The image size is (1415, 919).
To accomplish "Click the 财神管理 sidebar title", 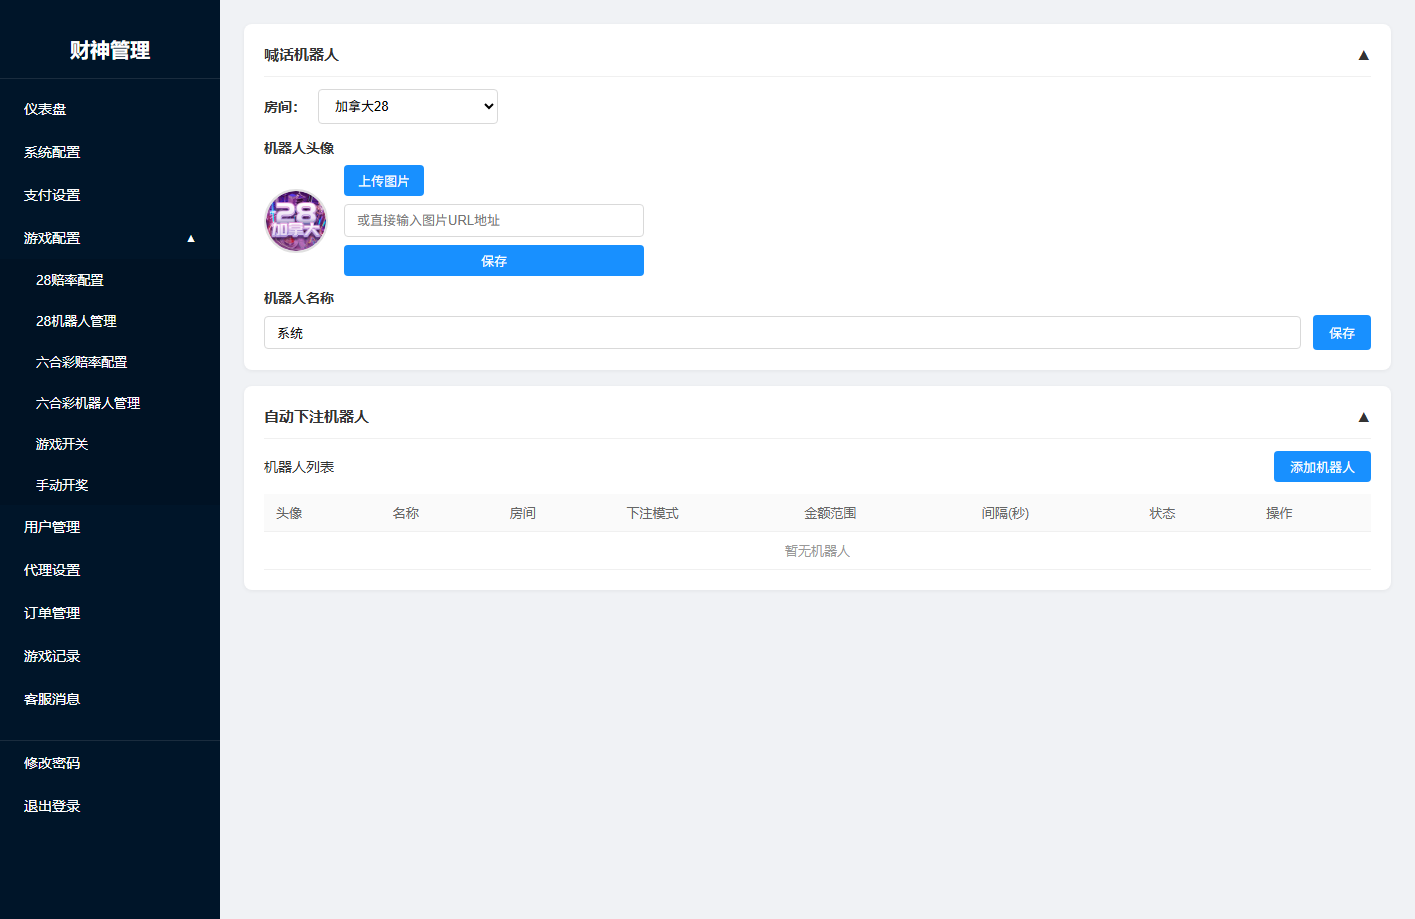I will [x=110, y=50].
